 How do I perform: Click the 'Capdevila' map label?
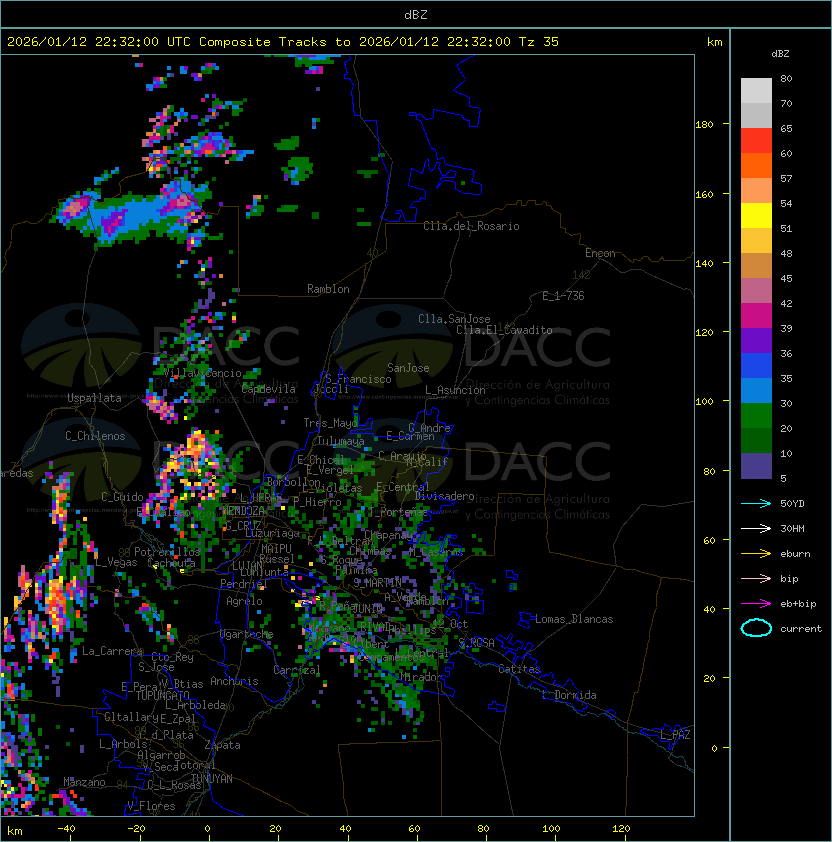pos(269,389)
